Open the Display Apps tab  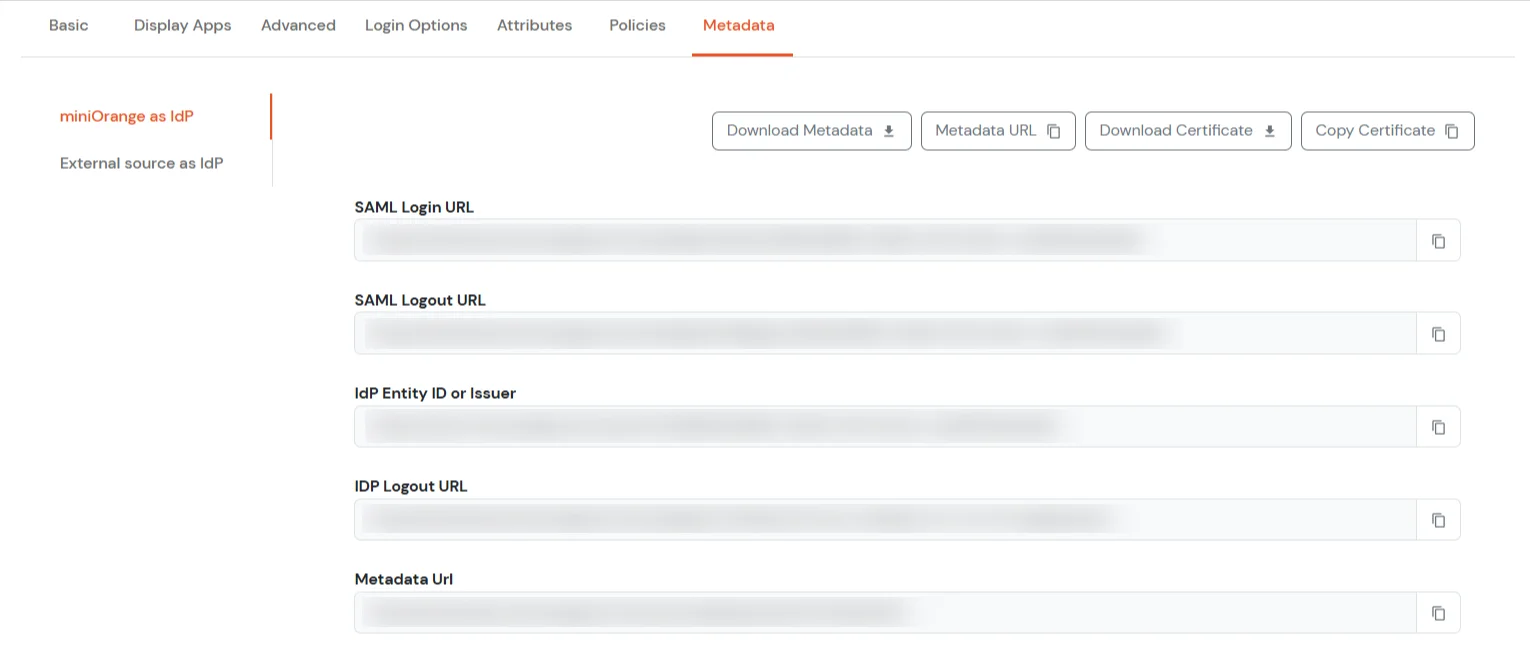coord(182,25)
